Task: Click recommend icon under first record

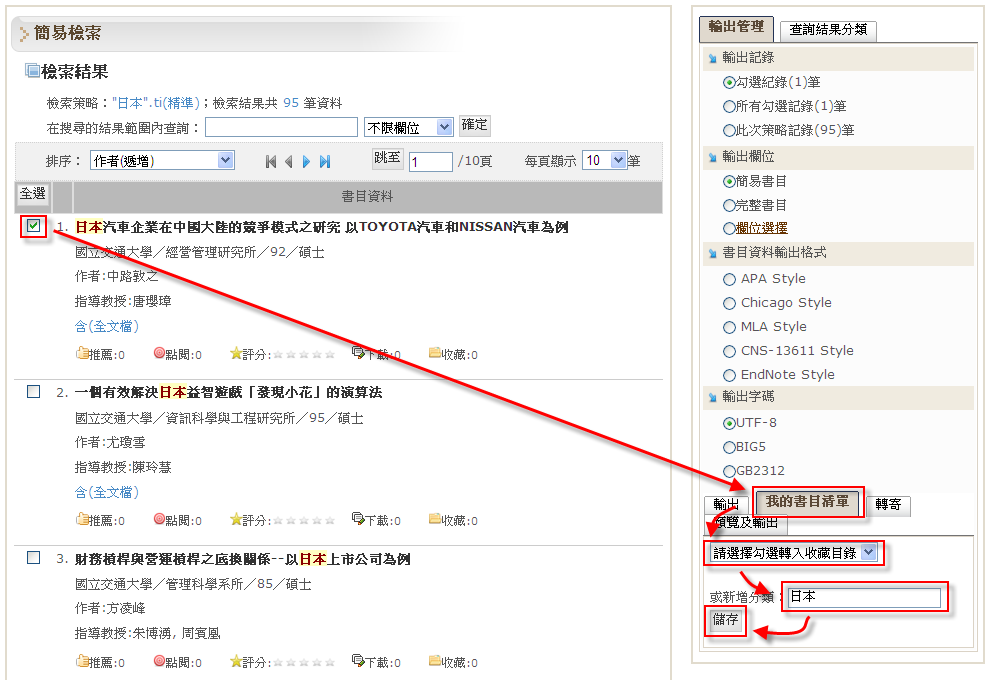Action: (x=83, y=354)
